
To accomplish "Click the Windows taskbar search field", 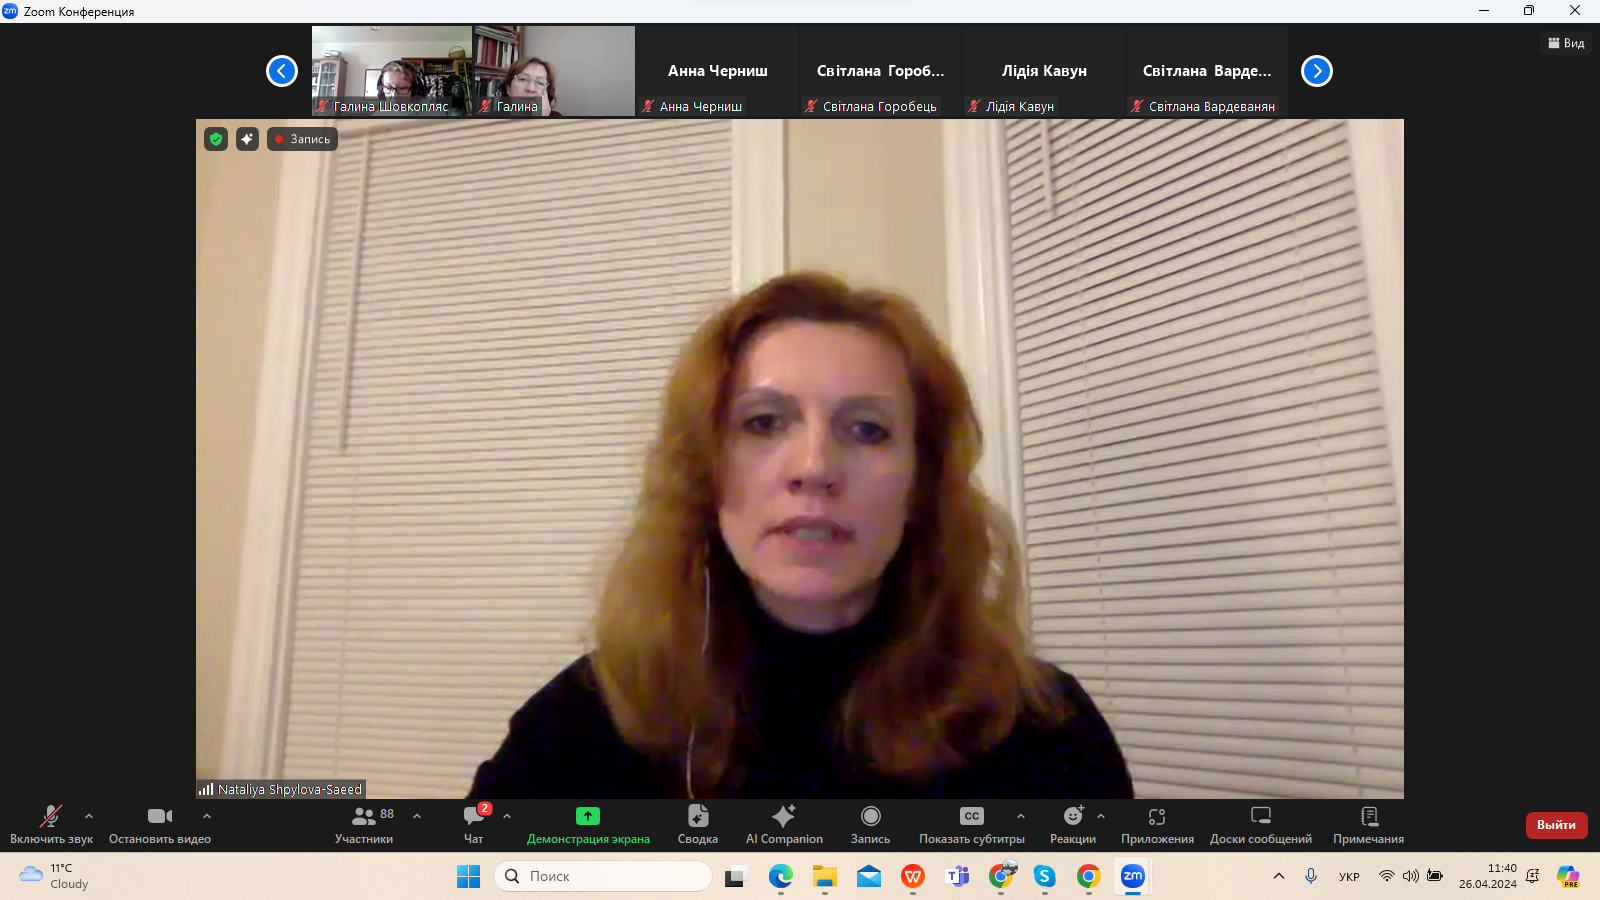I will [x=603, y=876].
